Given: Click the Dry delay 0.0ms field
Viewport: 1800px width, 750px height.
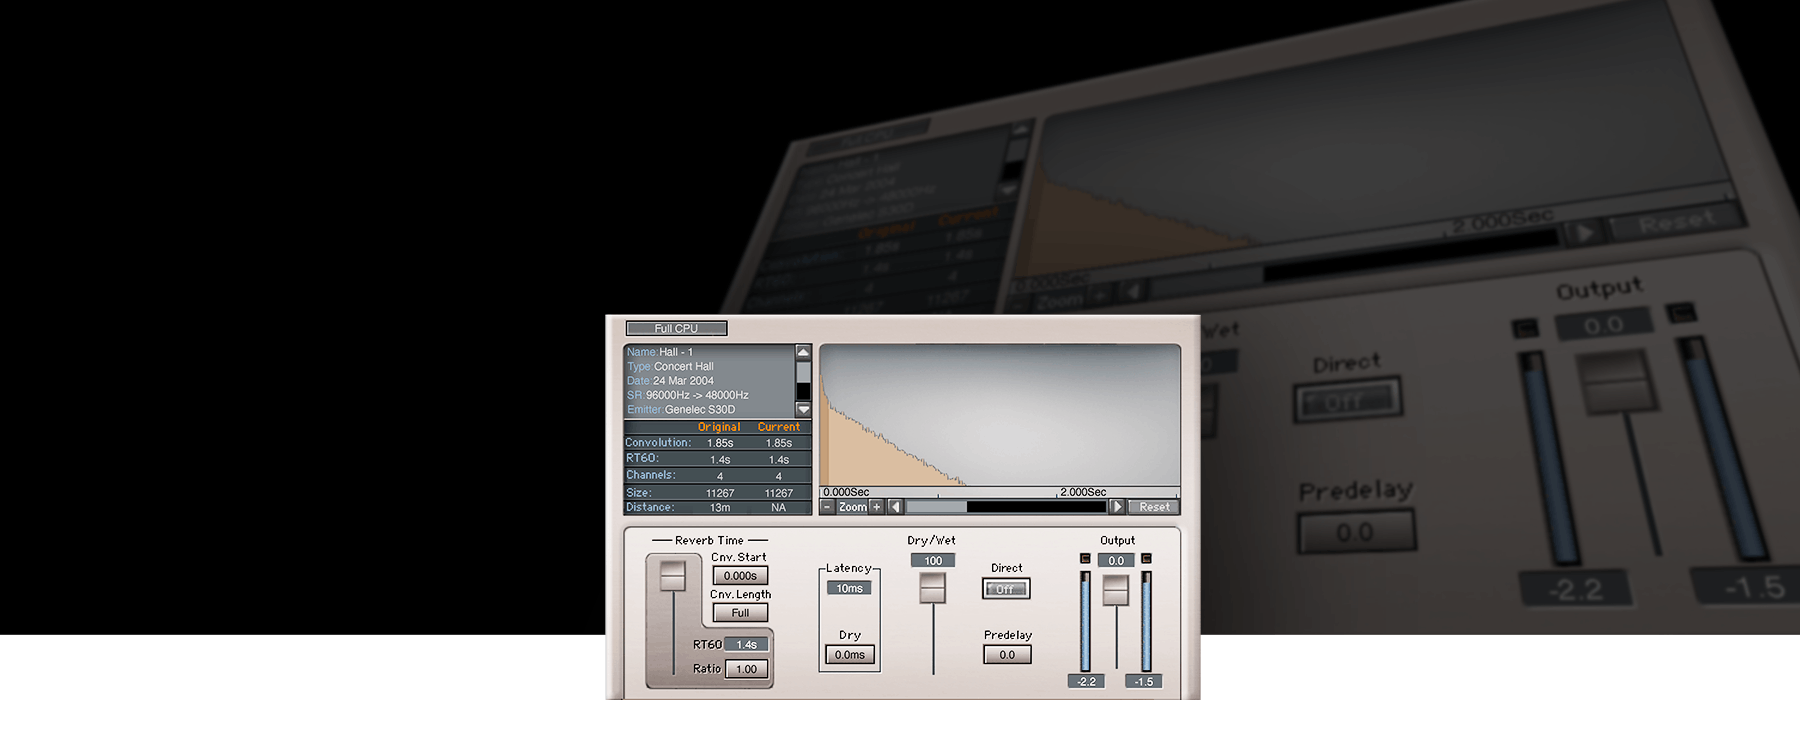Looking at the screenshot, I should pos(850,655).
